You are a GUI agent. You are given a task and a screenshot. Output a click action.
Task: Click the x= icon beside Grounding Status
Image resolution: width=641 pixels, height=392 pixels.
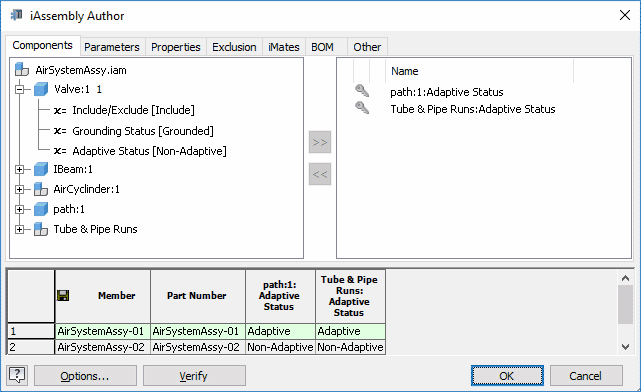(x=60, y=131)
